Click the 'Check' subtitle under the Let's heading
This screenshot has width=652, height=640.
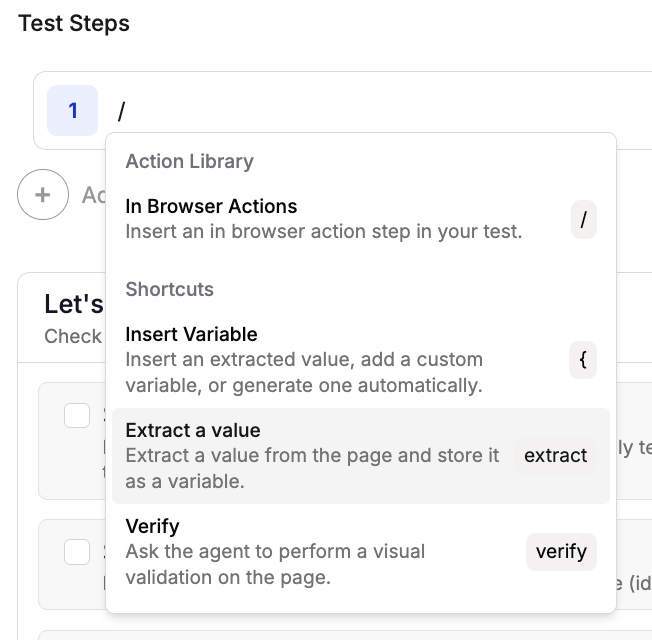coord(73,337)
